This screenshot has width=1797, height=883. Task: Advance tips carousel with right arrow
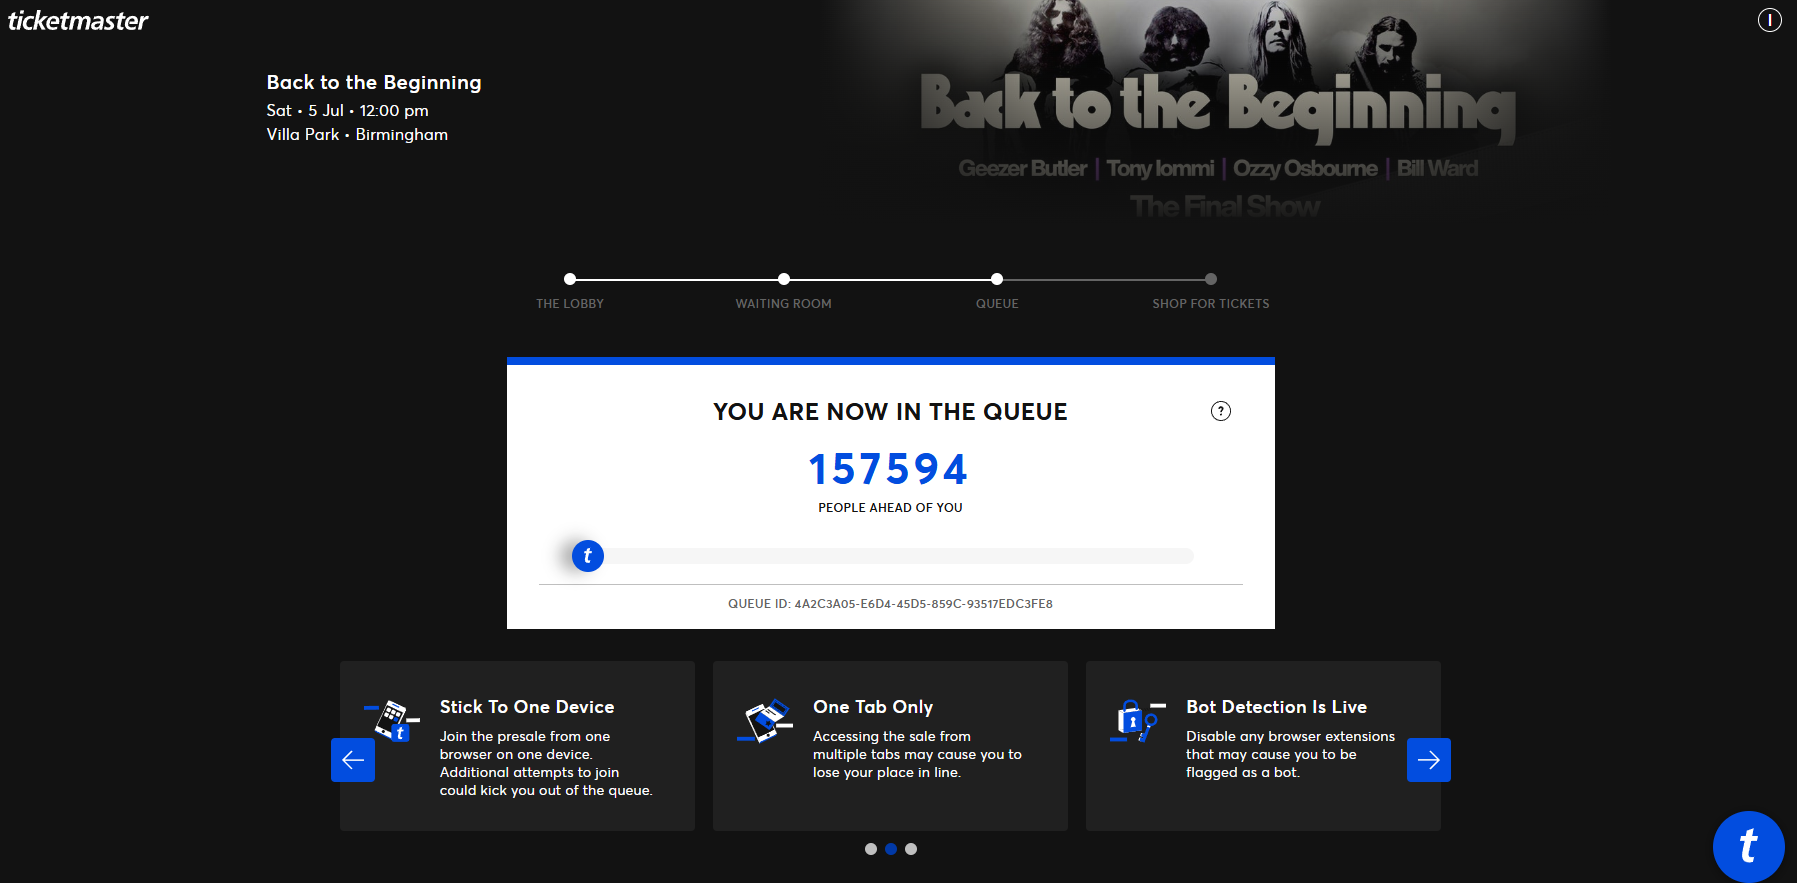coord(1428,760)
